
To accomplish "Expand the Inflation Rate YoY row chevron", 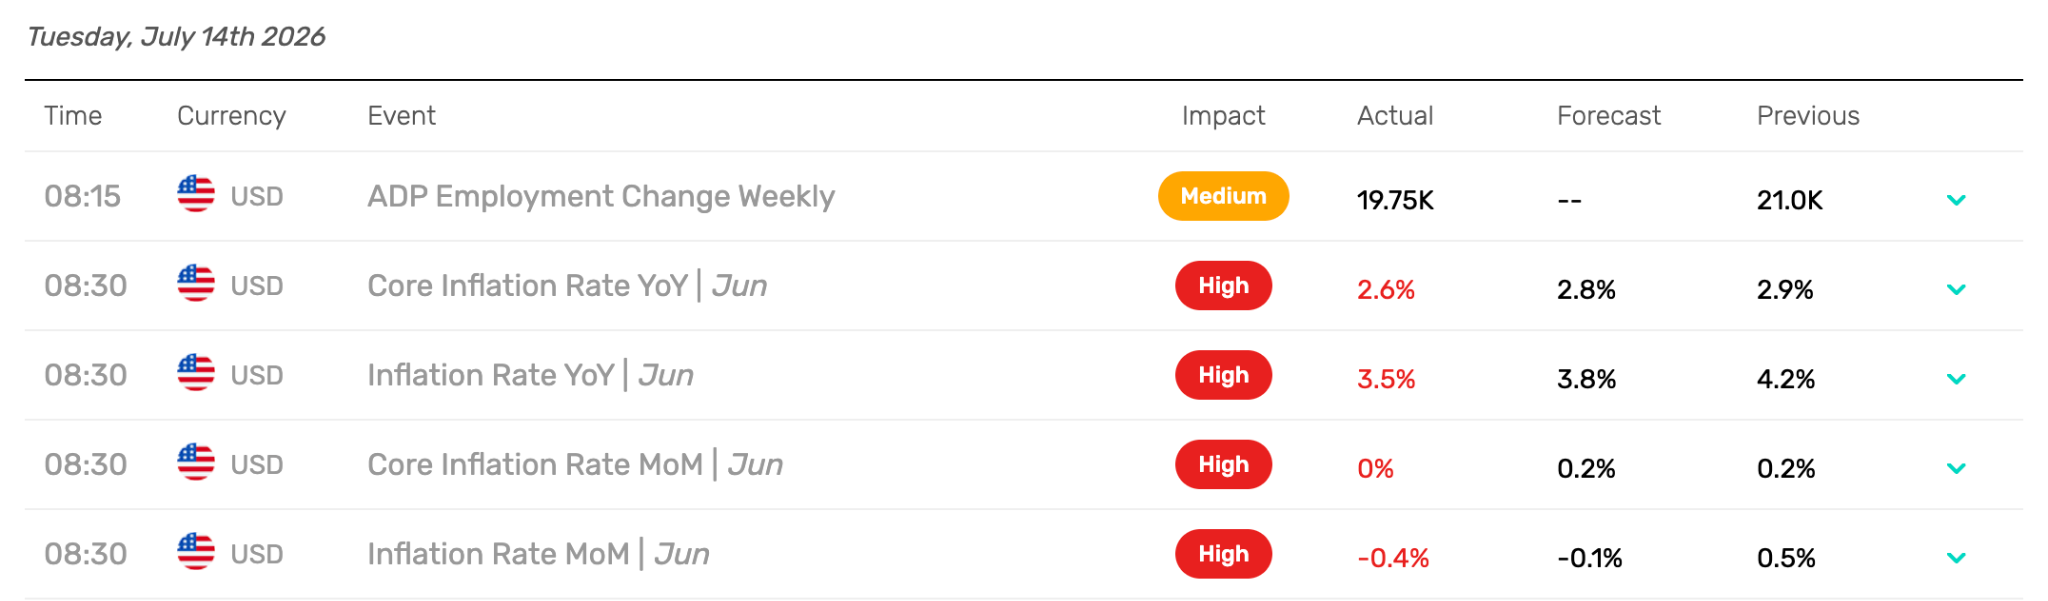I will pos(1956,379).
